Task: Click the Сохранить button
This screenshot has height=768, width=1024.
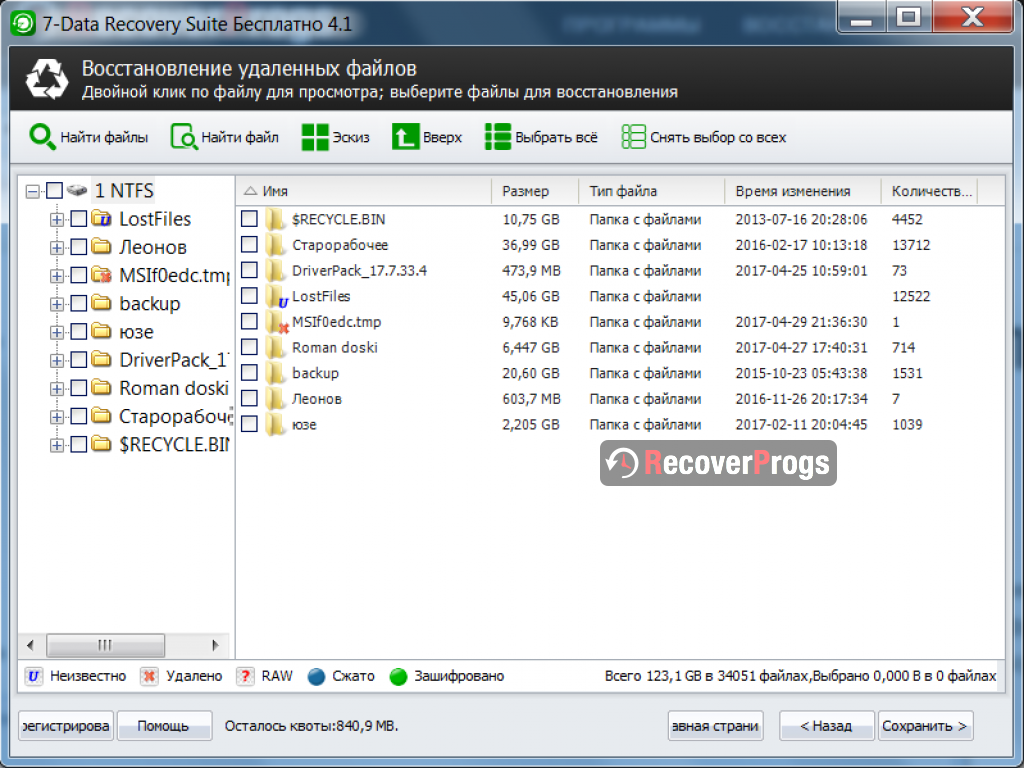Action: pos(925,726)
